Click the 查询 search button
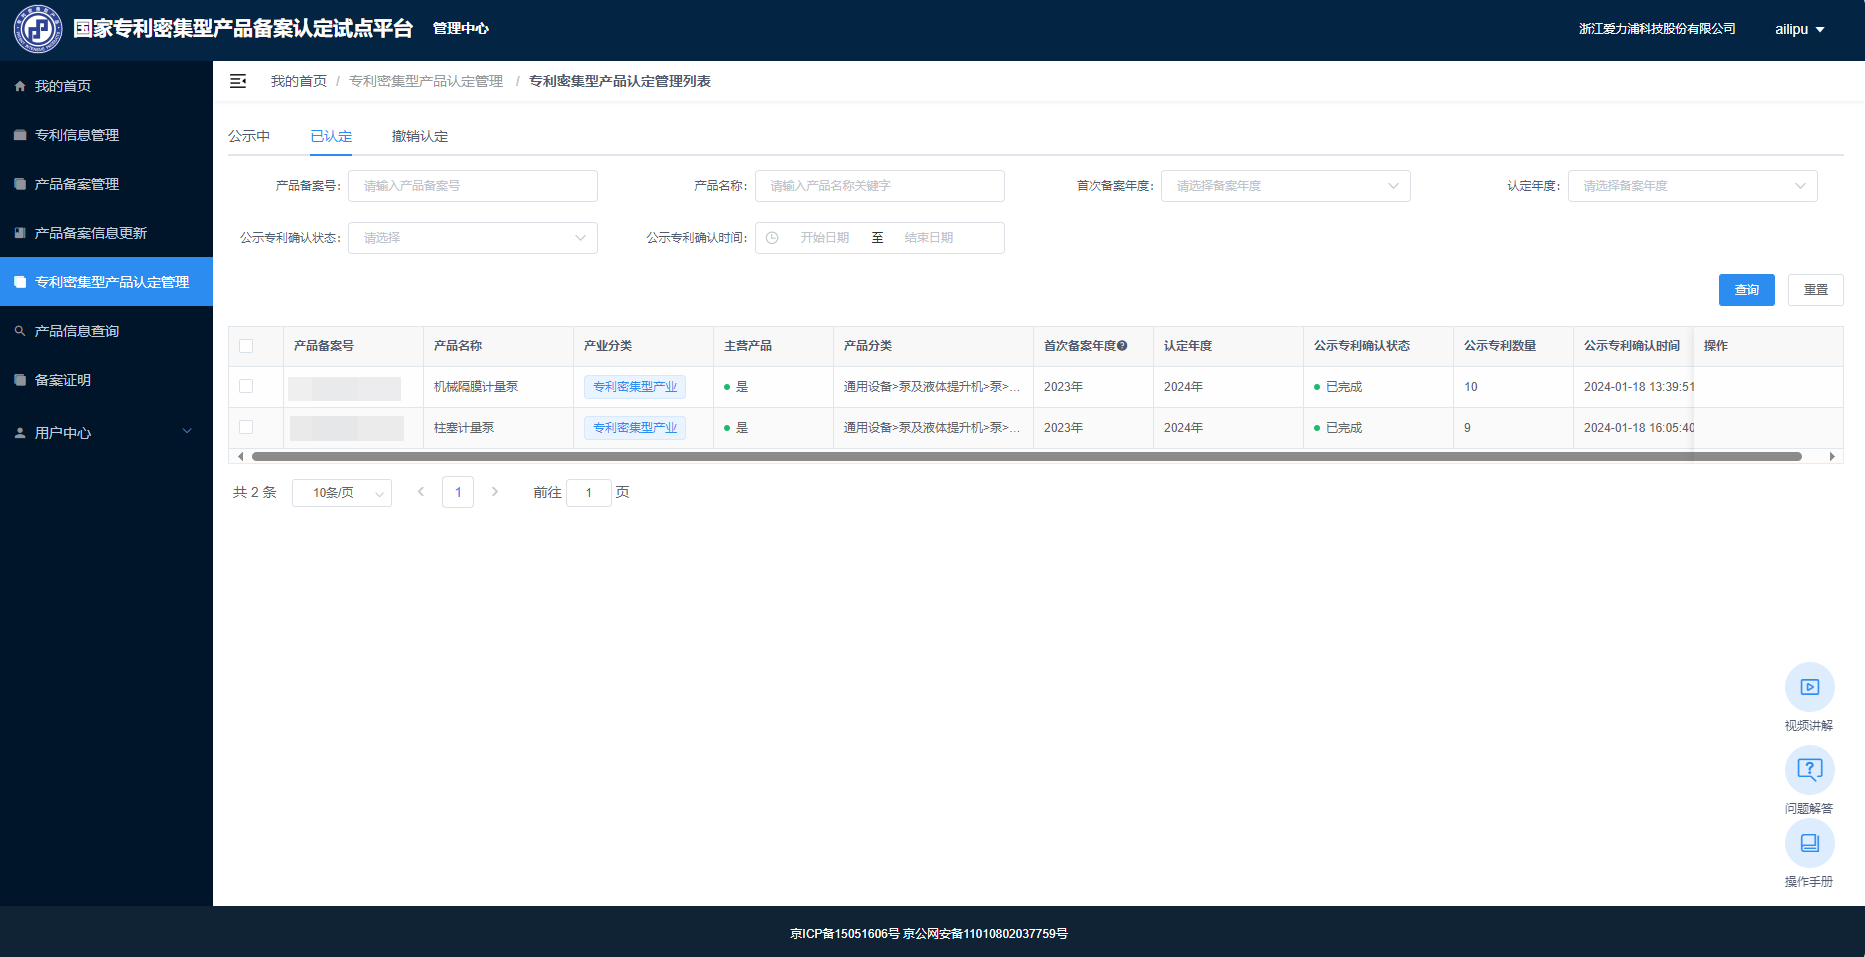1865x957 pixels. pos(1747,290)
